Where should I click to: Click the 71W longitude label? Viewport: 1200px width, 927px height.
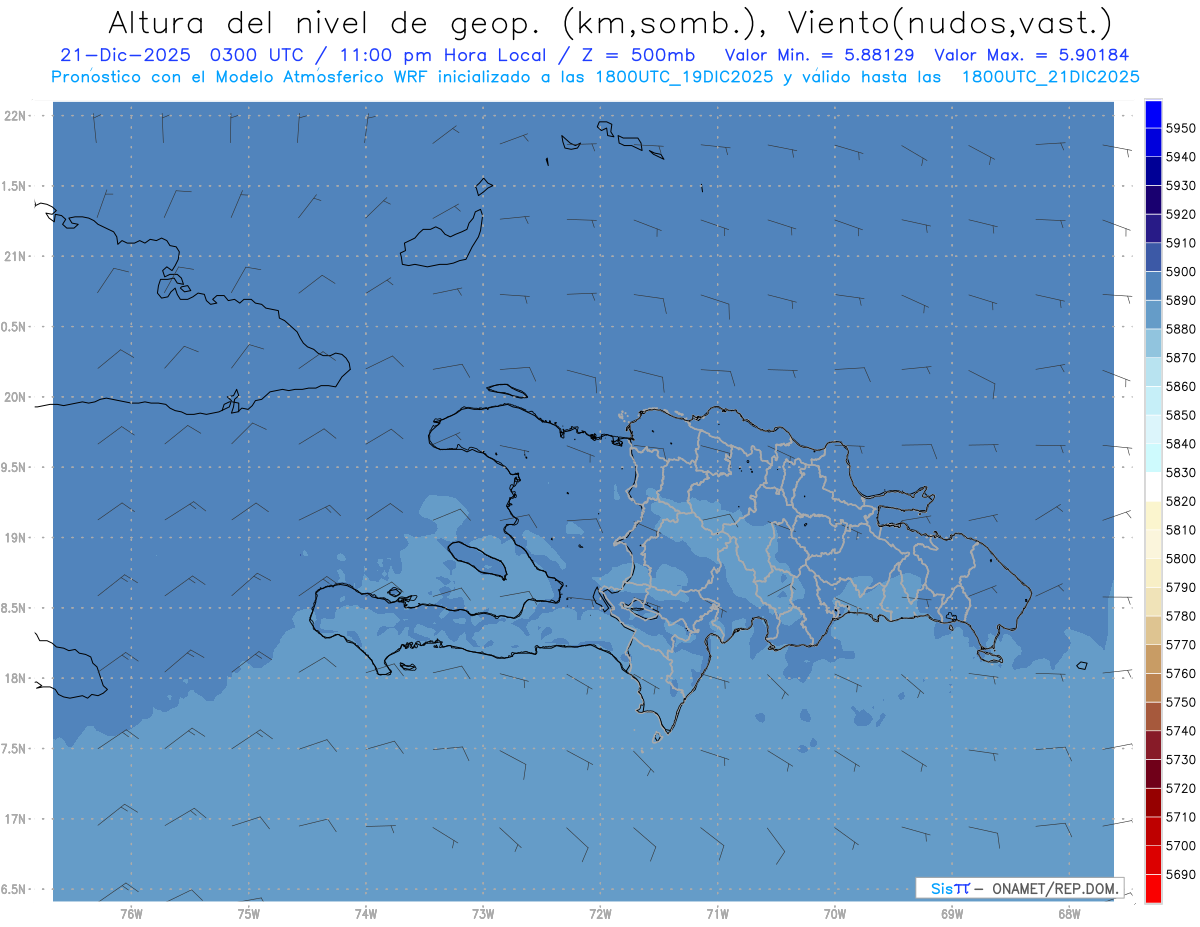point(717,913)
